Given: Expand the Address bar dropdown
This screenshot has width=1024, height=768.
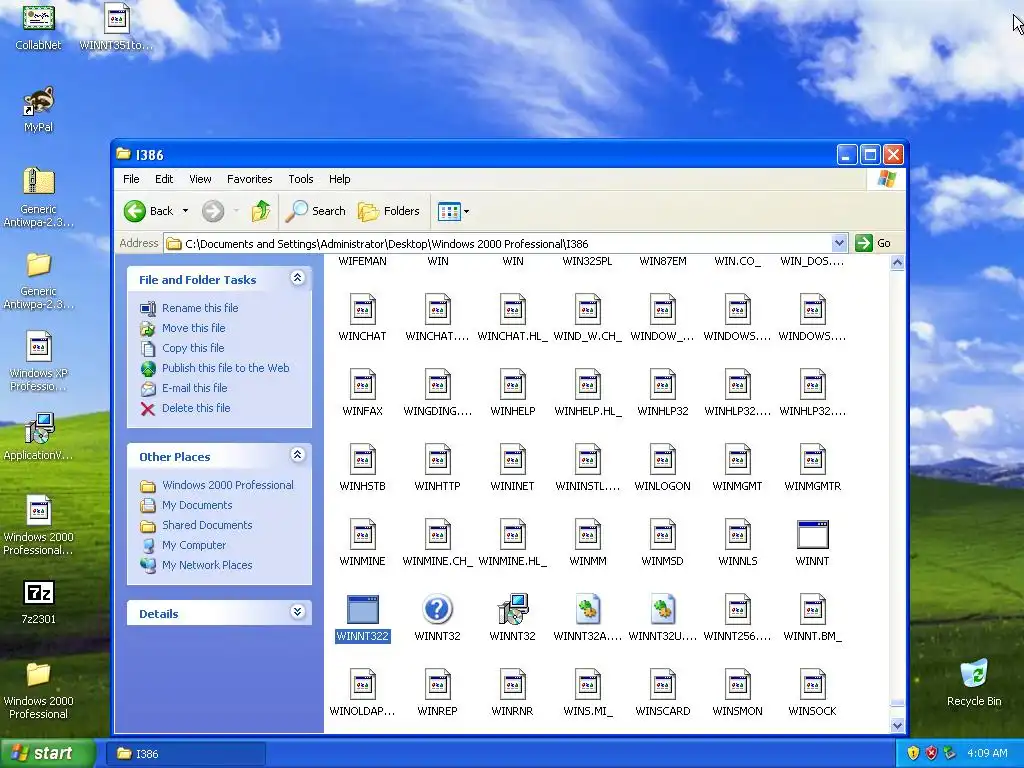Looking at the screenshot, I should click(x=839, y=243).
